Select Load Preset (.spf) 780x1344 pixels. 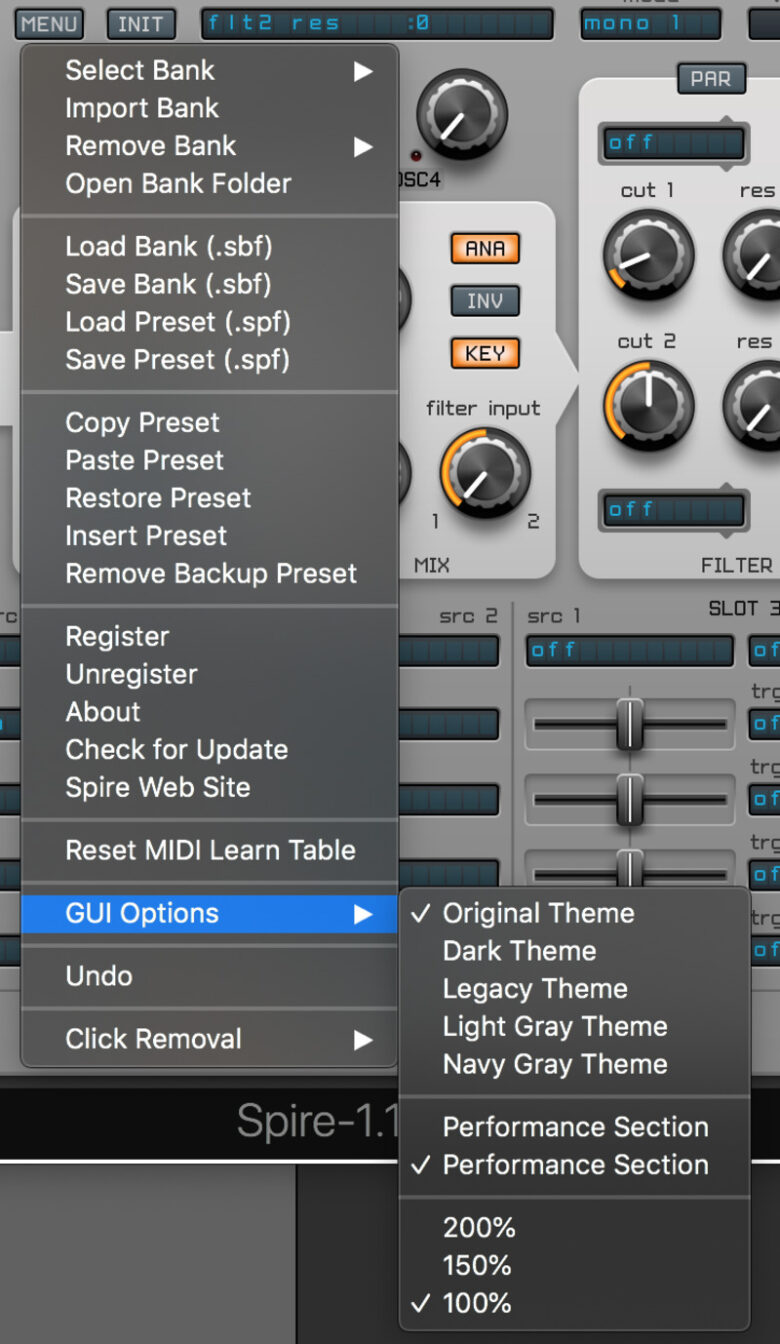(x=210, y=322)
